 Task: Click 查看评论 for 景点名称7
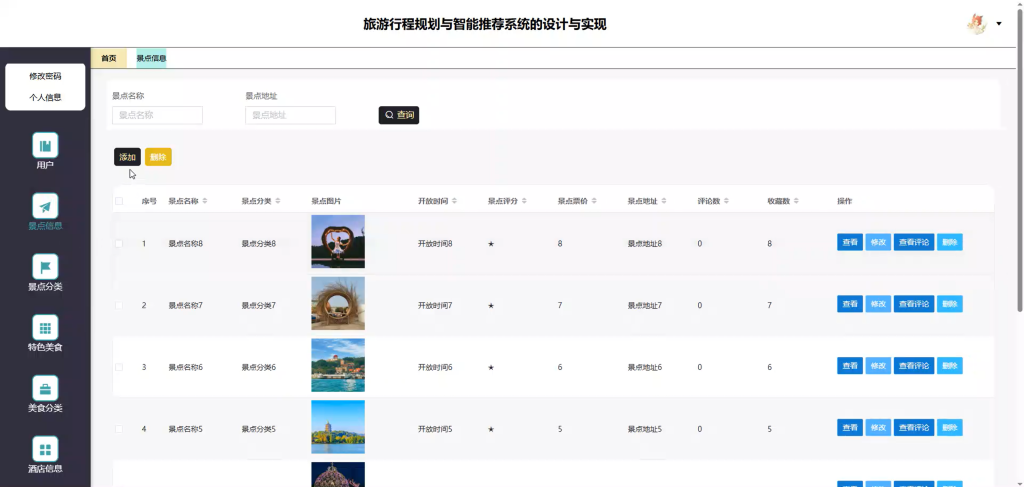[914, 304]
